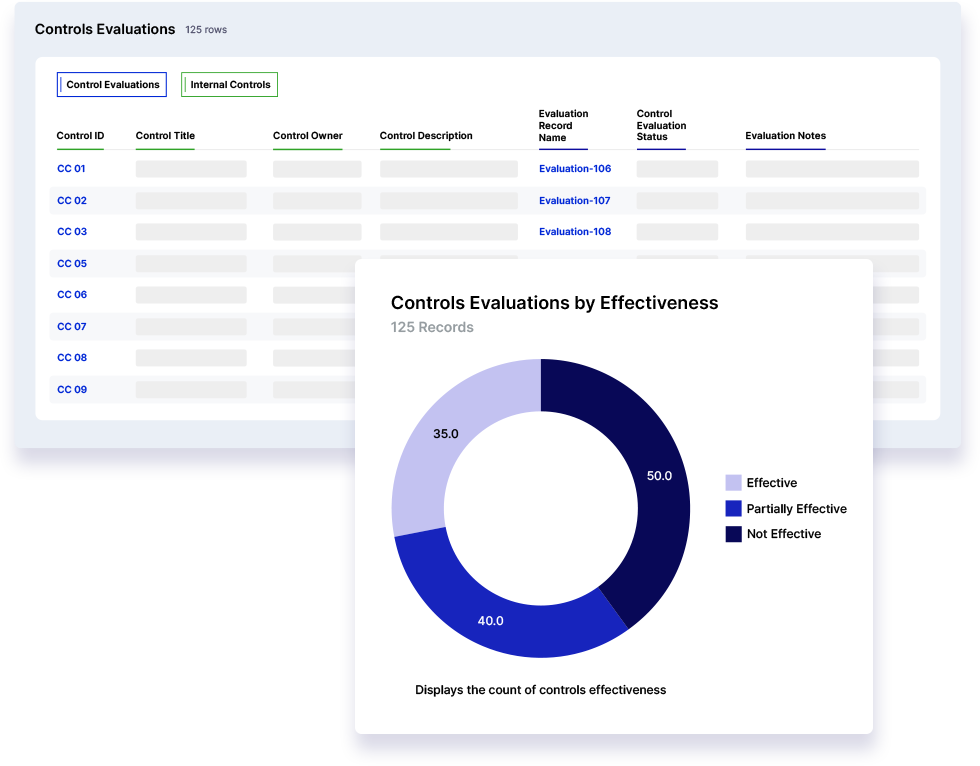Open the CC 09 control link
This screenshot has height=766, width=980.
point(72,390)
